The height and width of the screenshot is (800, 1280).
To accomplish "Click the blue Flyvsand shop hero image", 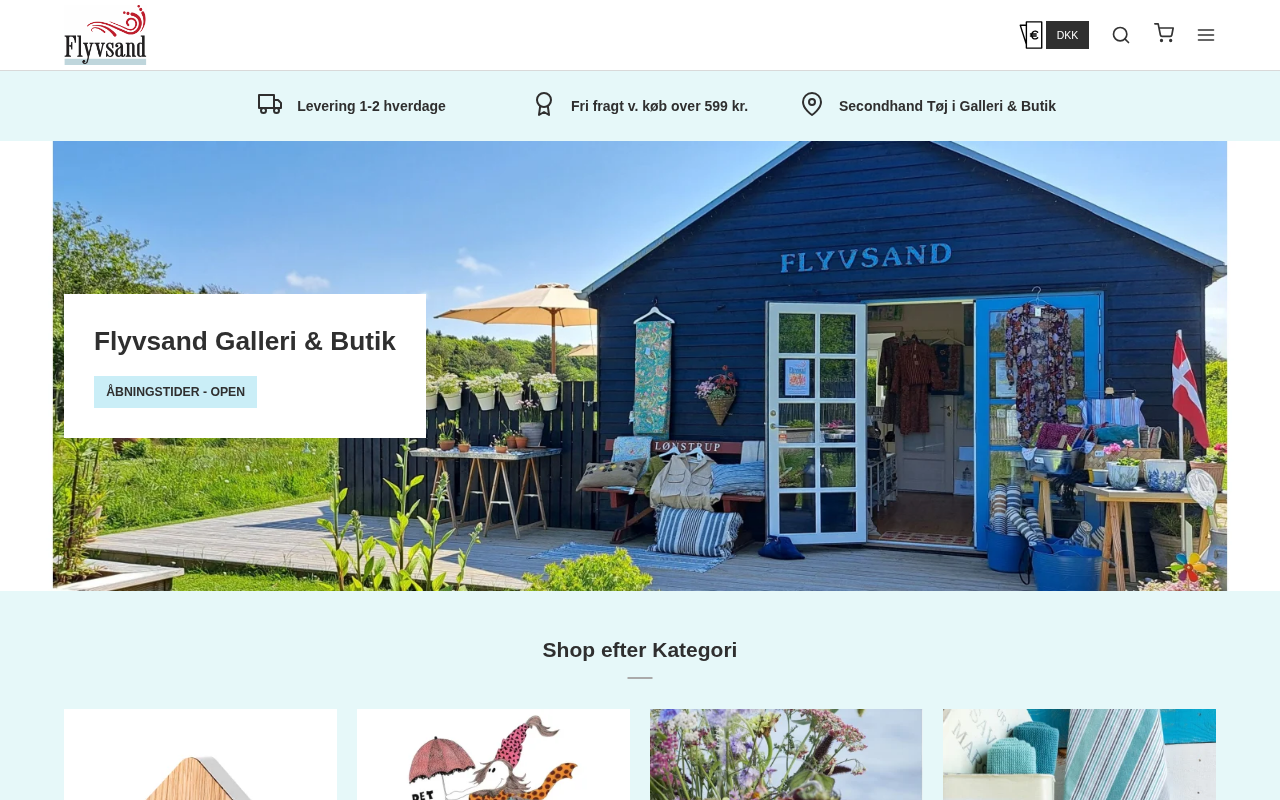I will click(800, 366).
